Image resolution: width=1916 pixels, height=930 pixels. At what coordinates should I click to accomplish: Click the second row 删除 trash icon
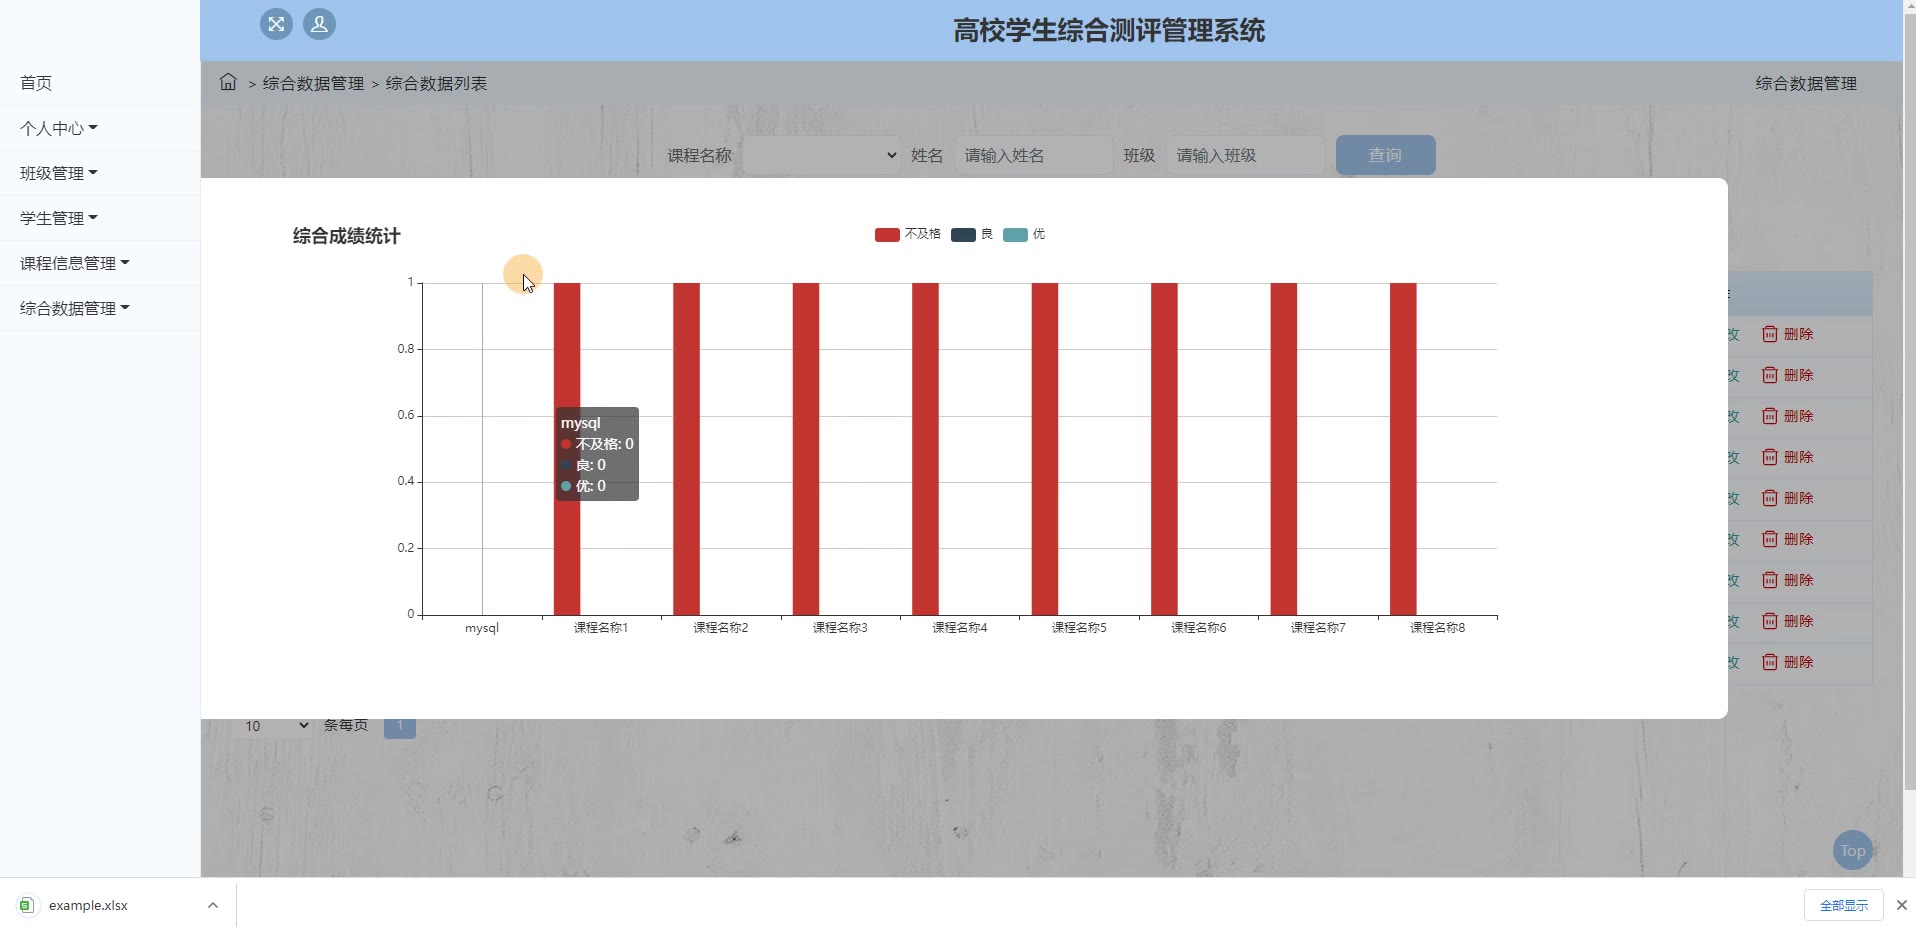pos(1769,375)
